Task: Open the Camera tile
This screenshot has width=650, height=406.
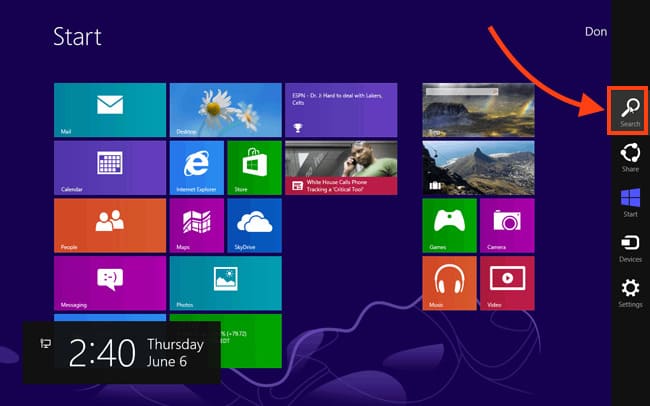Action: point(507,225)
